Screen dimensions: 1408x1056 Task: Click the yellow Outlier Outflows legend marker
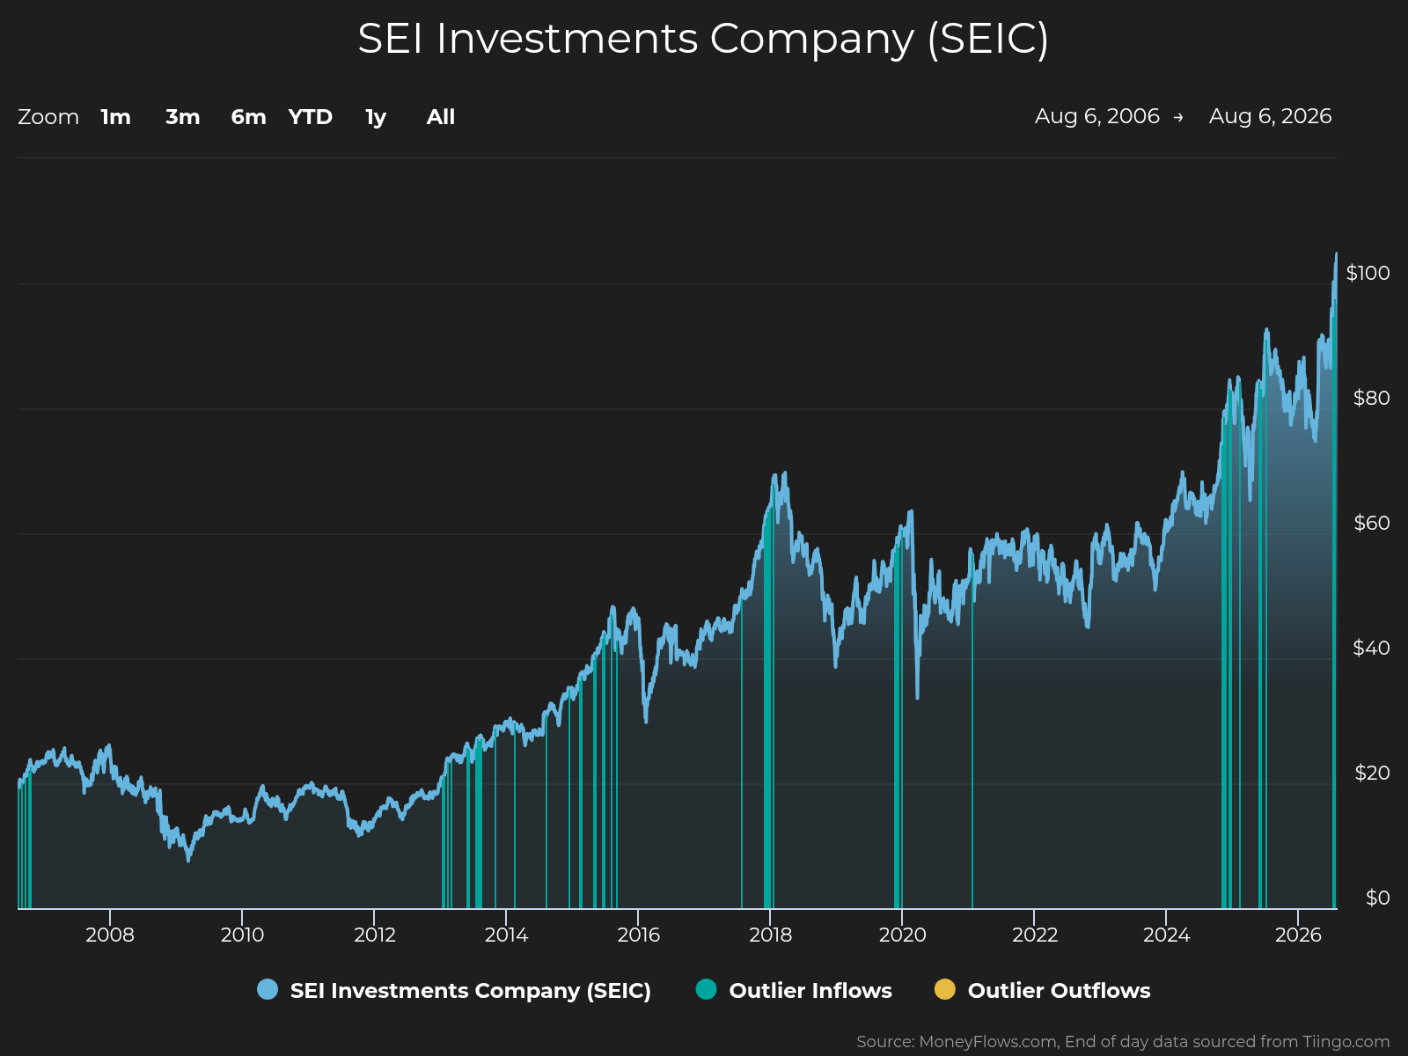[944, 989]
